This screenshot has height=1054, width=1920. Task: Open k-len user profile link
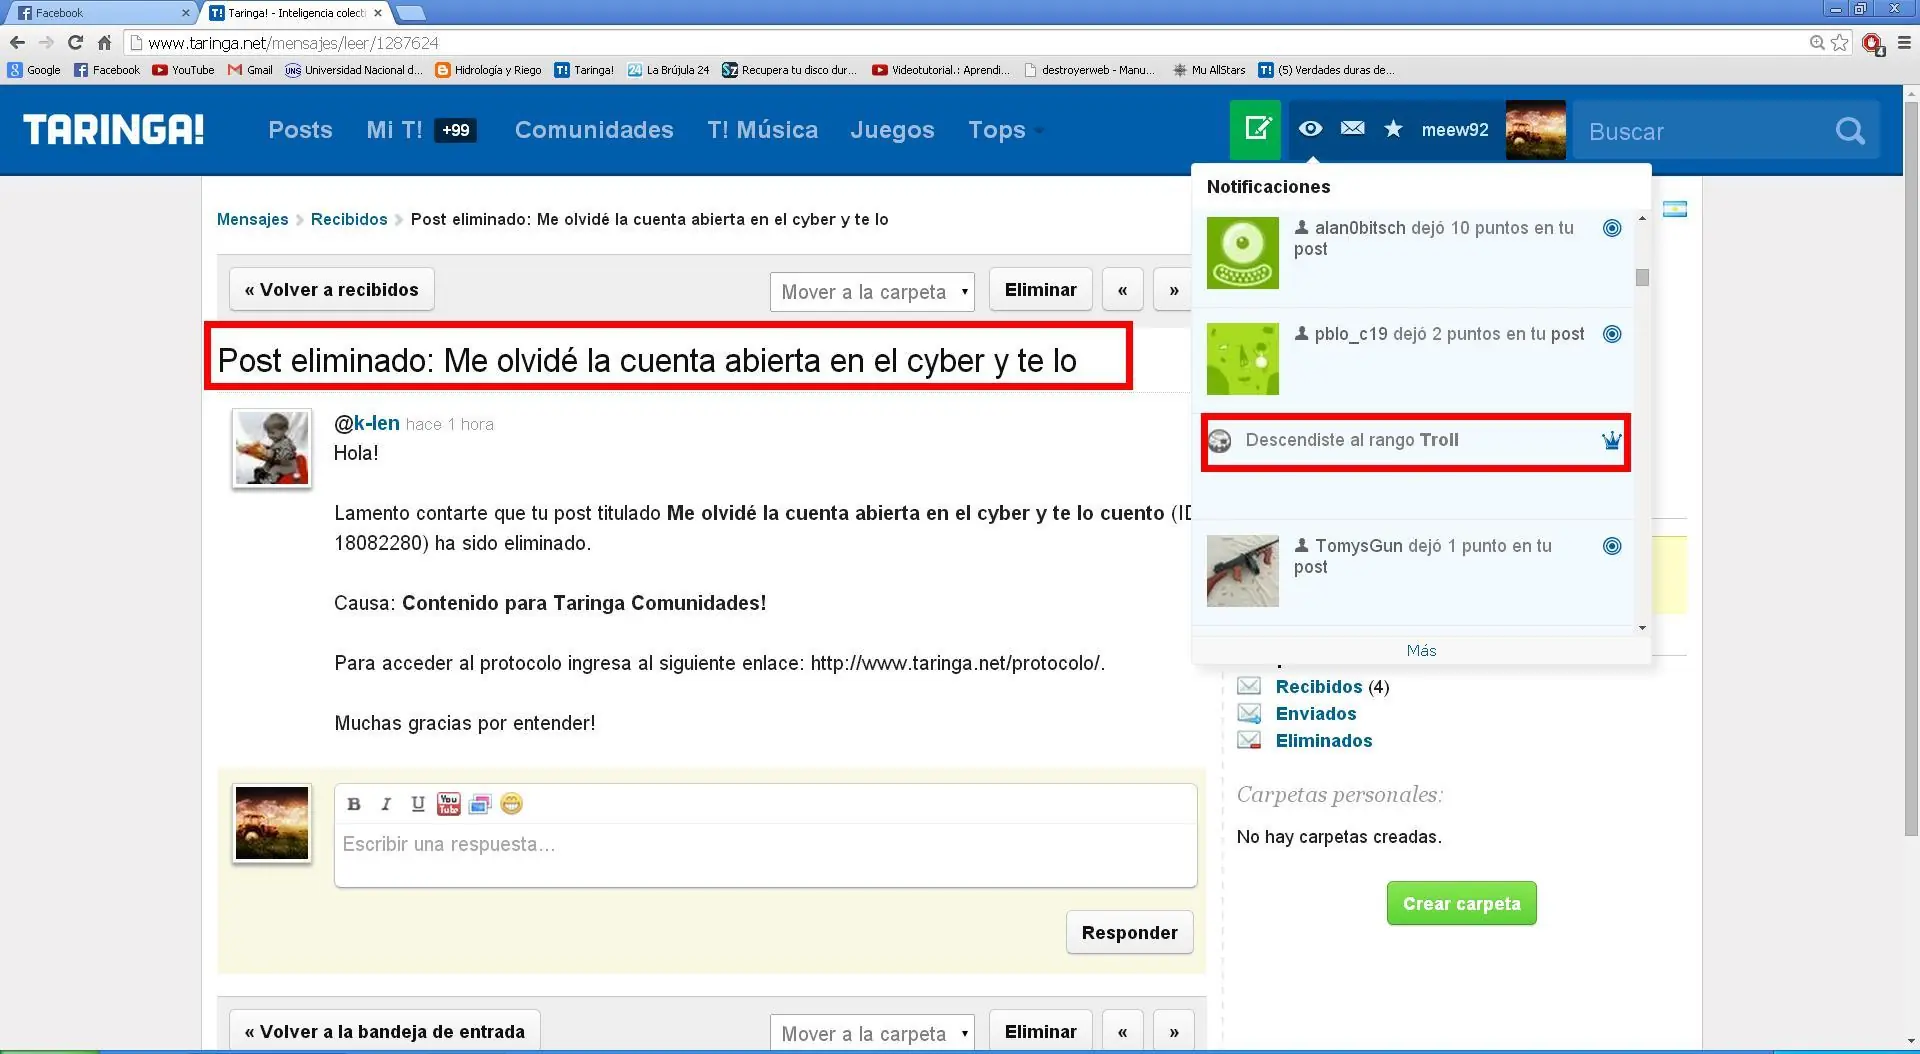(x=376, y=423)
